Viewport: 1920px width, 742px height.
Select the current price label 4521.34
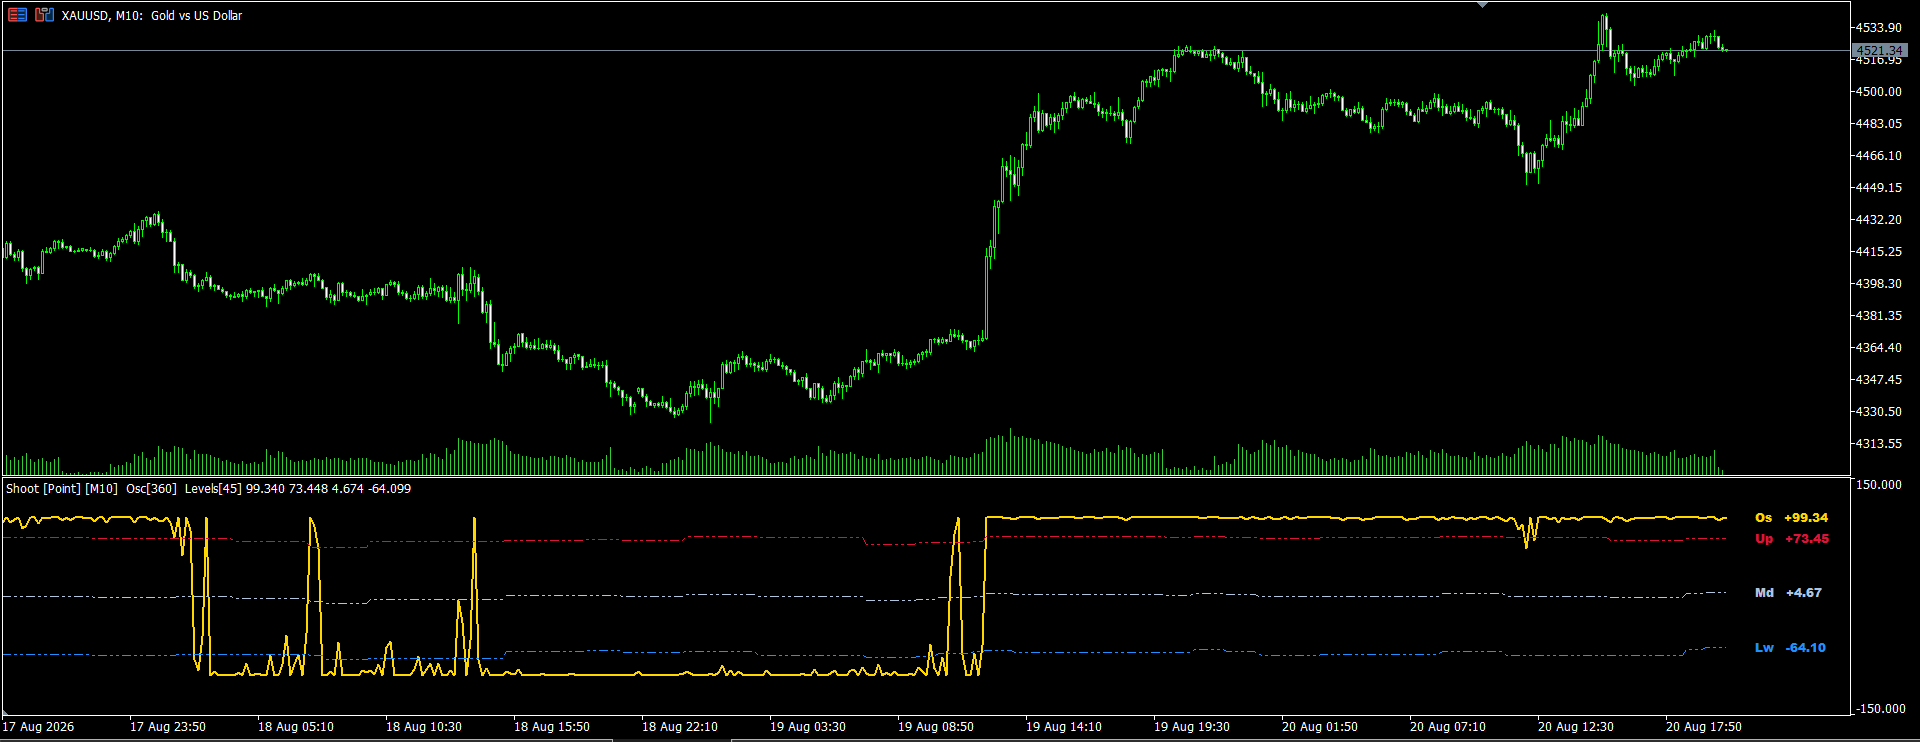tap(1879, 50)
